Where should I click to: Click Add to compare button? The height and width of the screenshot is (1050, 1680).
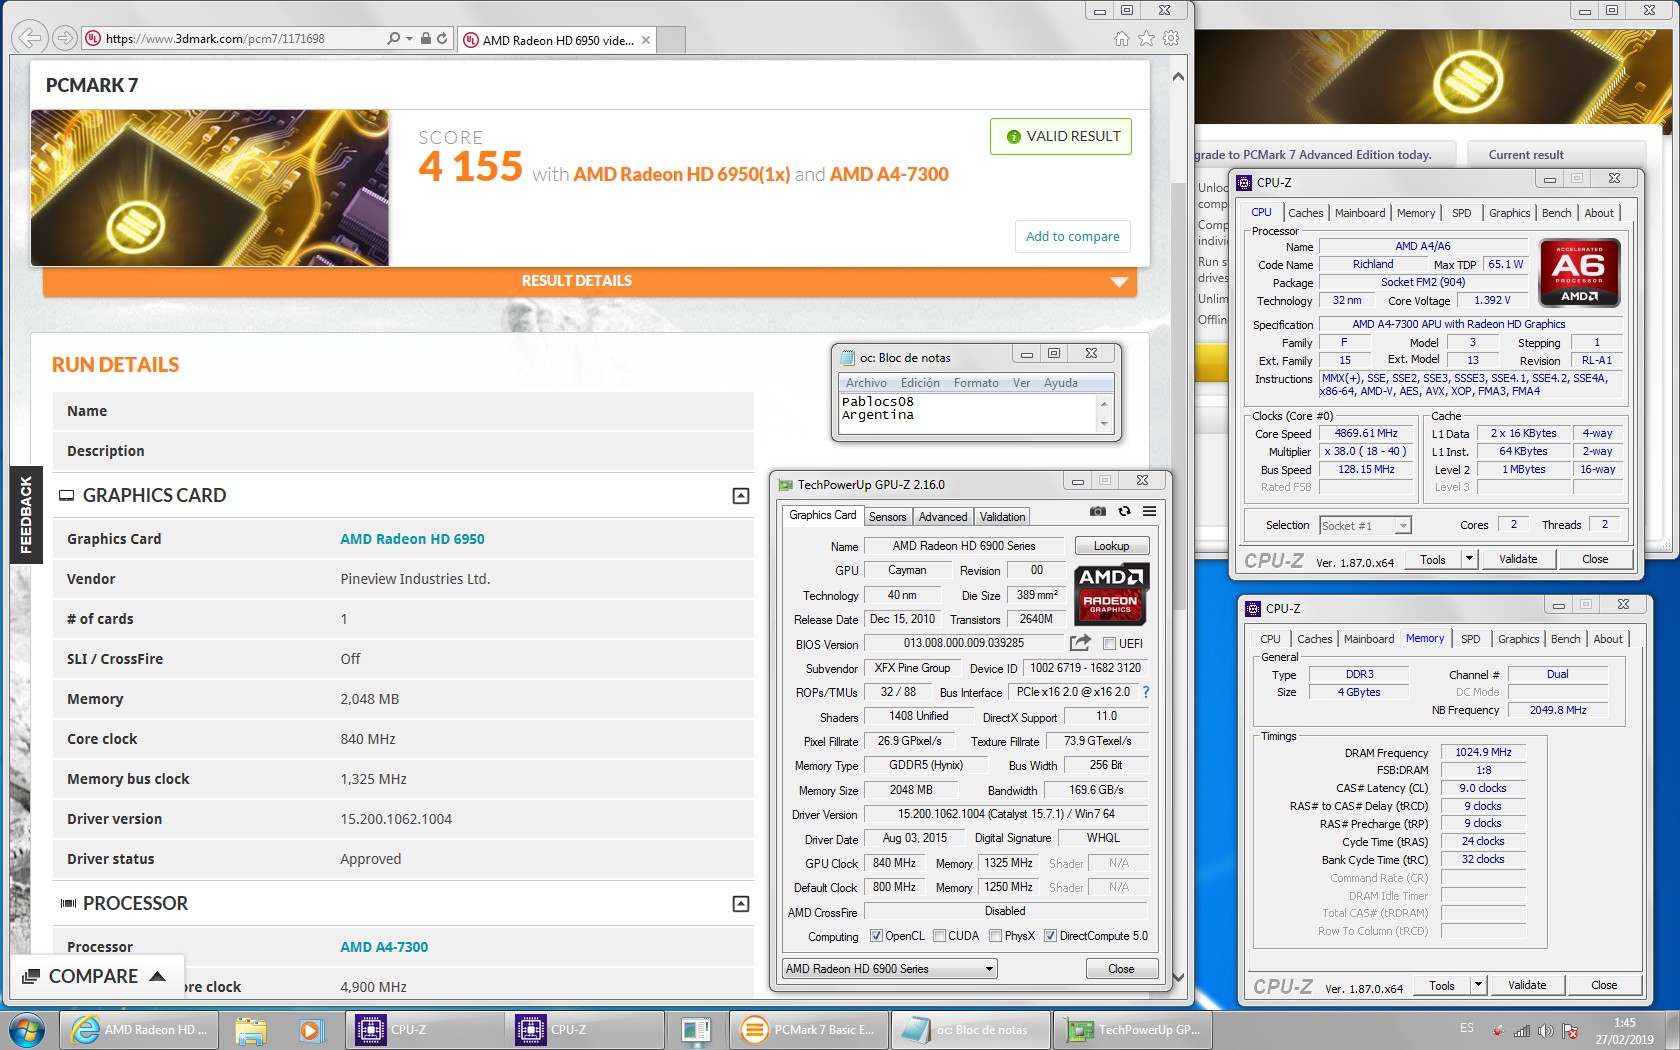(1072, 236)
